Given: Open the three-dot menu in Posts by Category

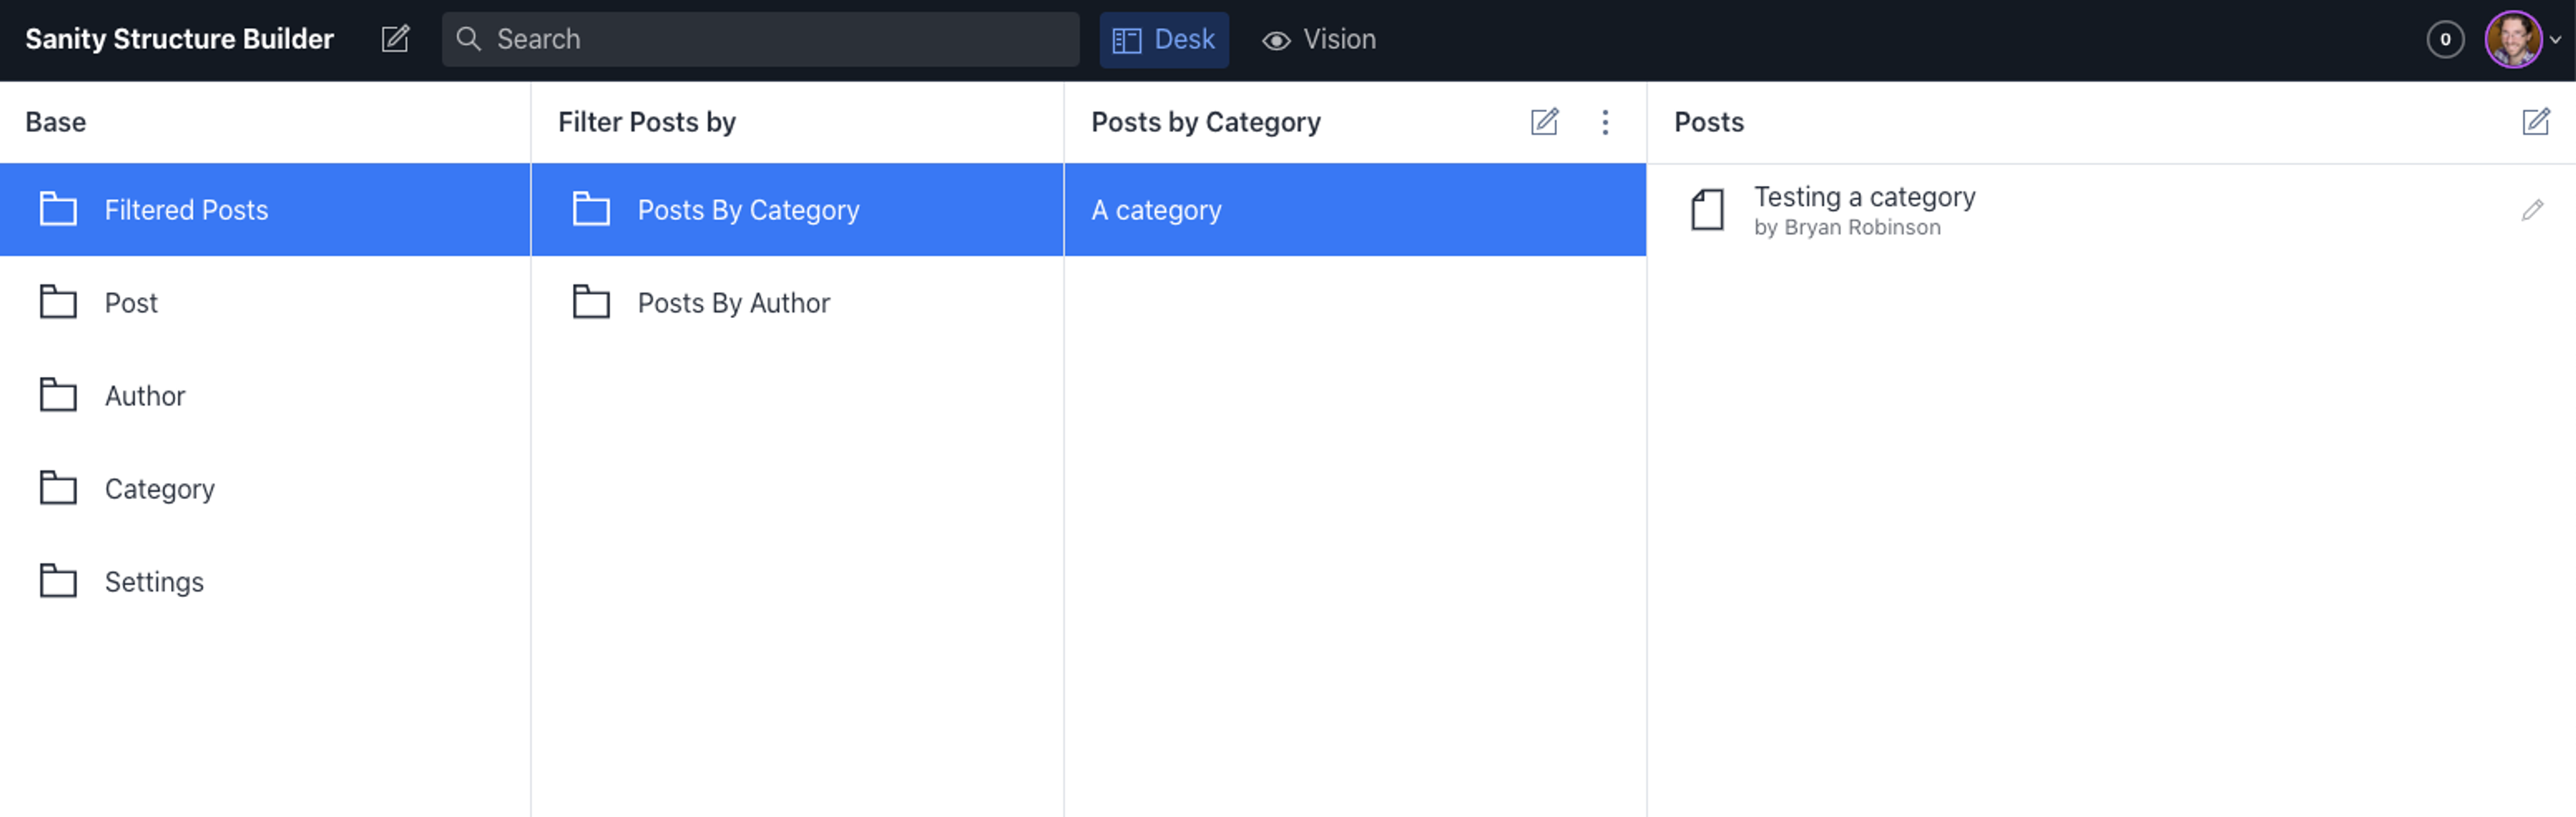Looking at the screenshot, I should (1605, 122).
